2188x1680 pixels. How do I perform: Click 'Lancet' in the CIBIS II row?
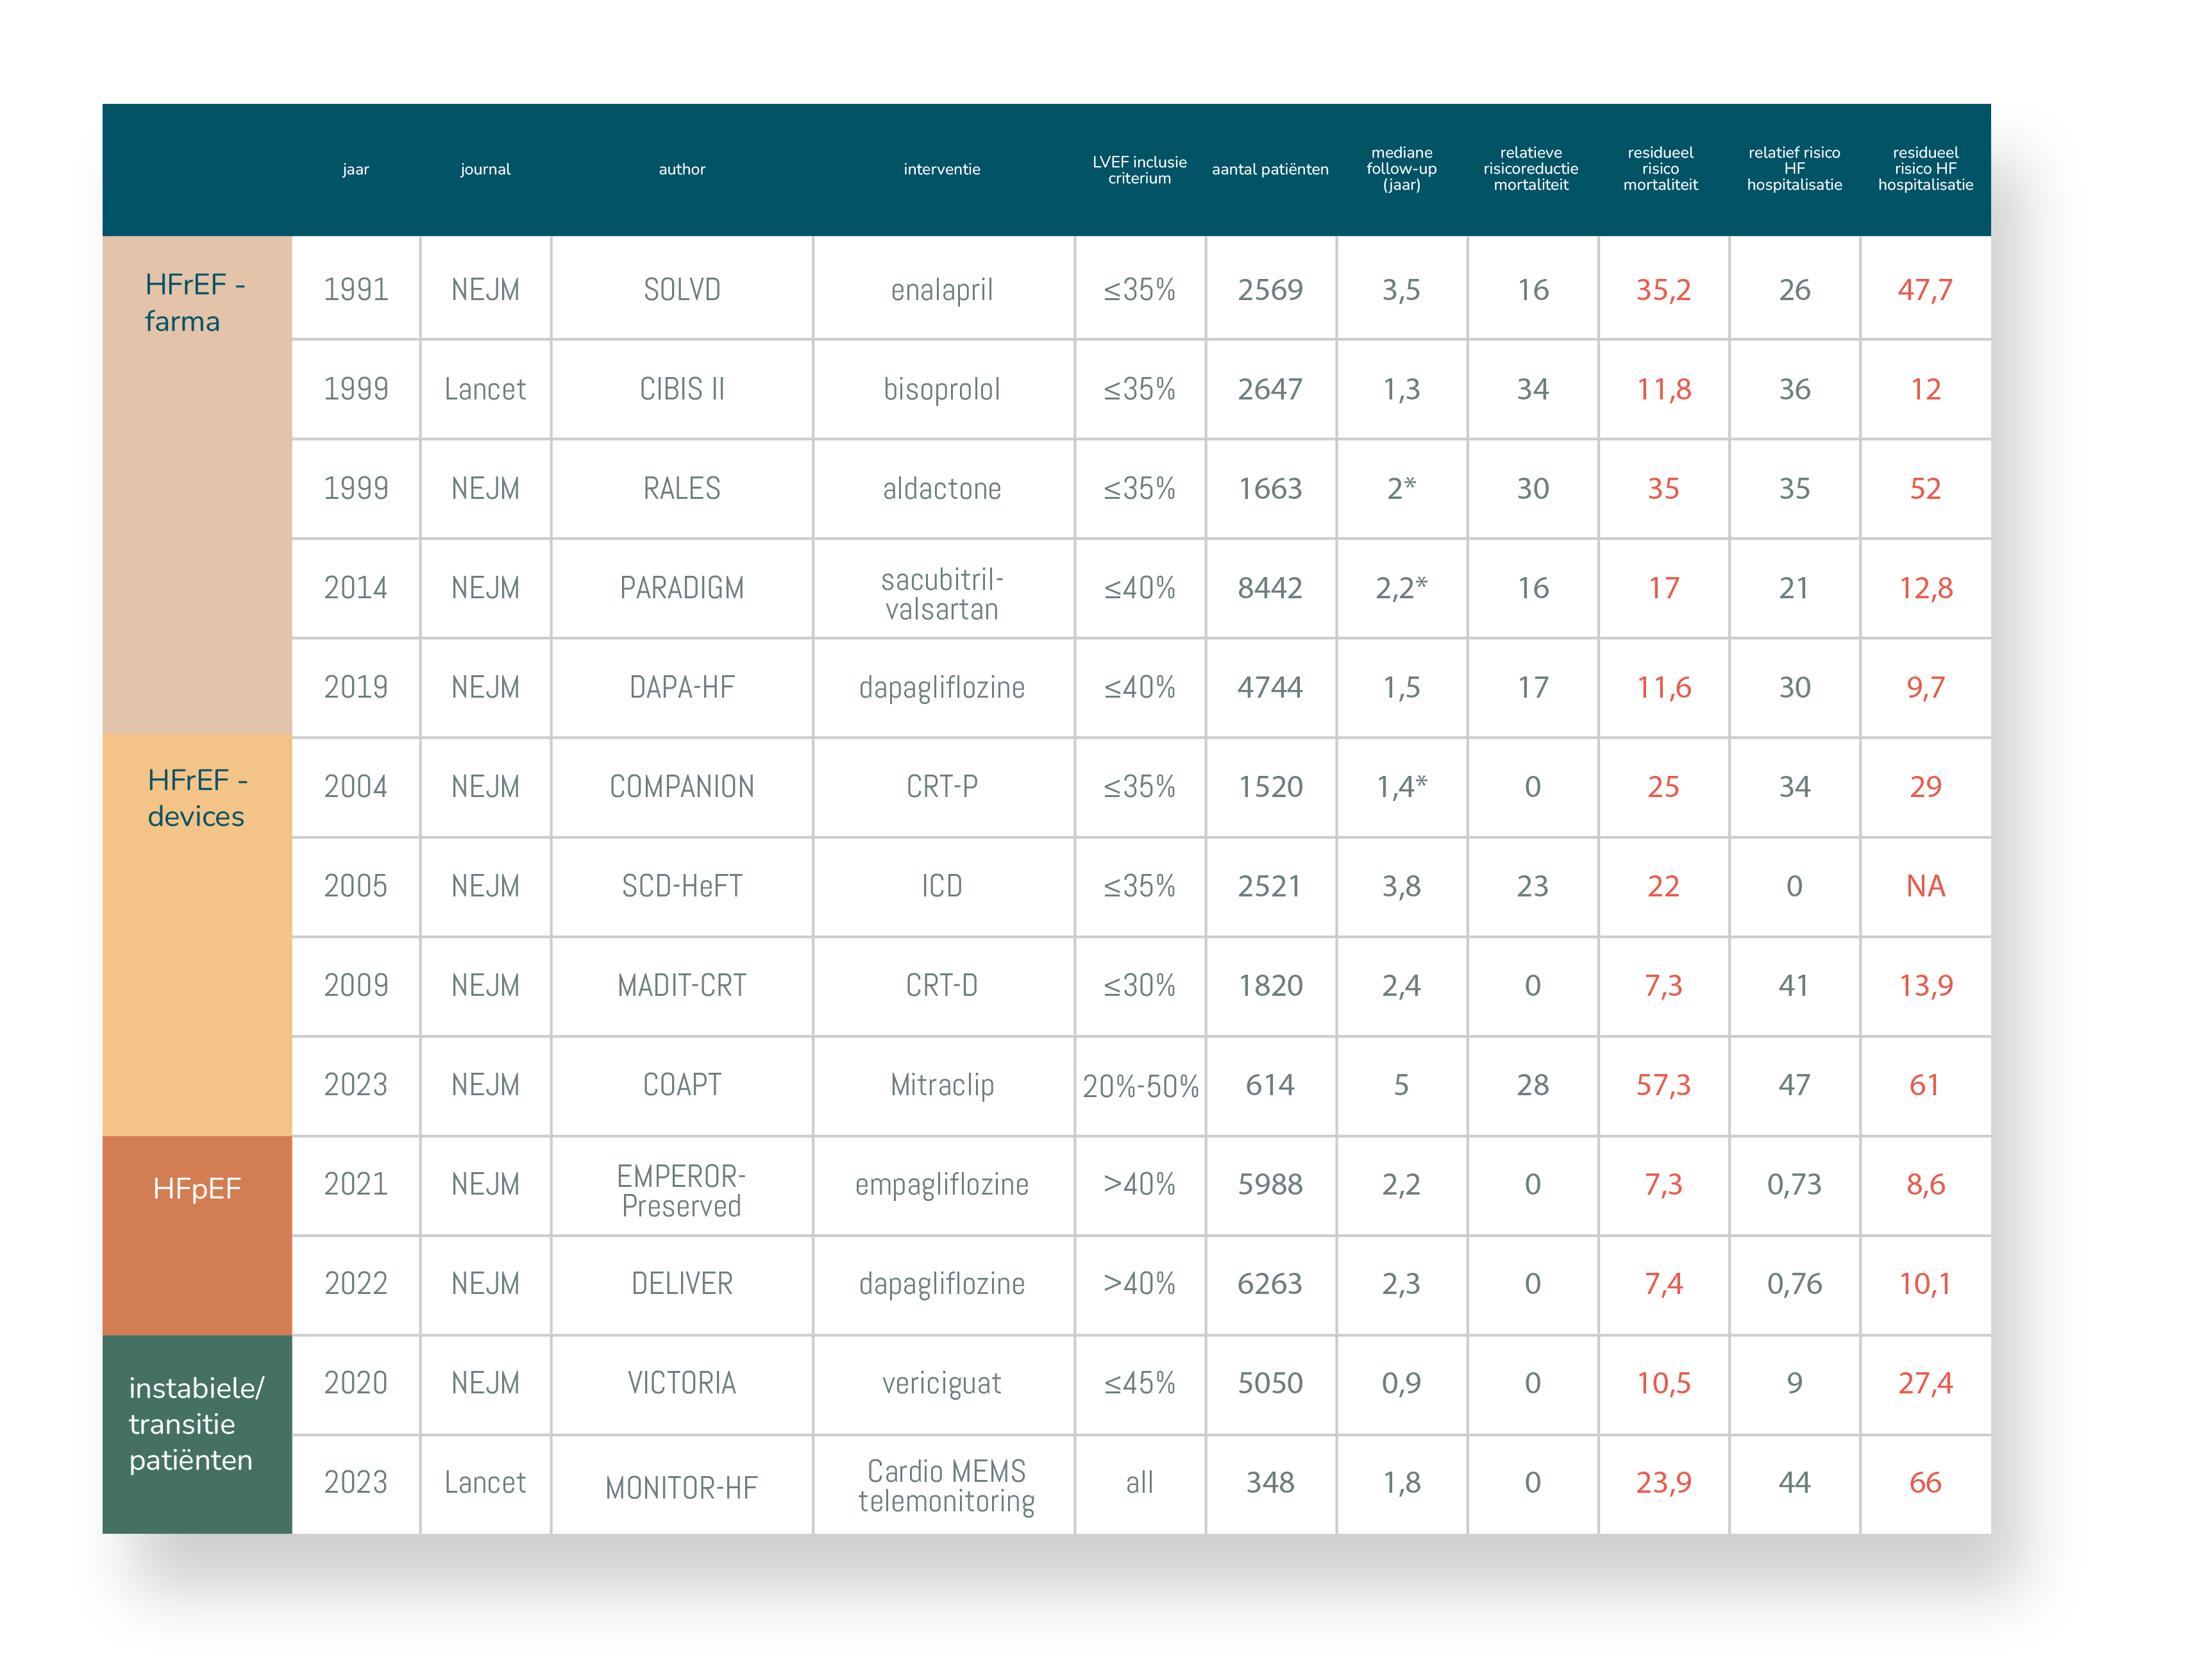coord(485,388)
